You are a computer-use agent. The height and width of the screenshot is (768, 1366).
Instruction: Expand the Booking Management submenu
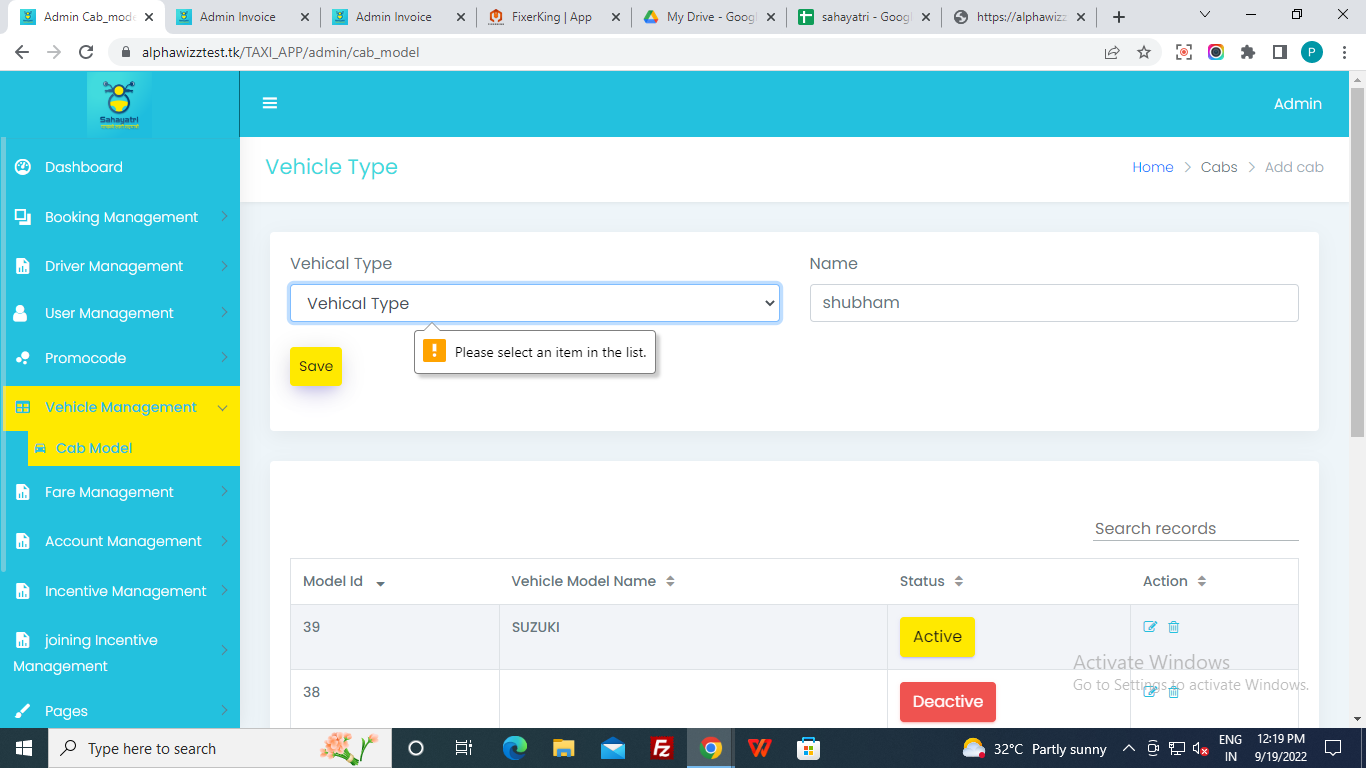pyautogui.click(x=224, y=217)
